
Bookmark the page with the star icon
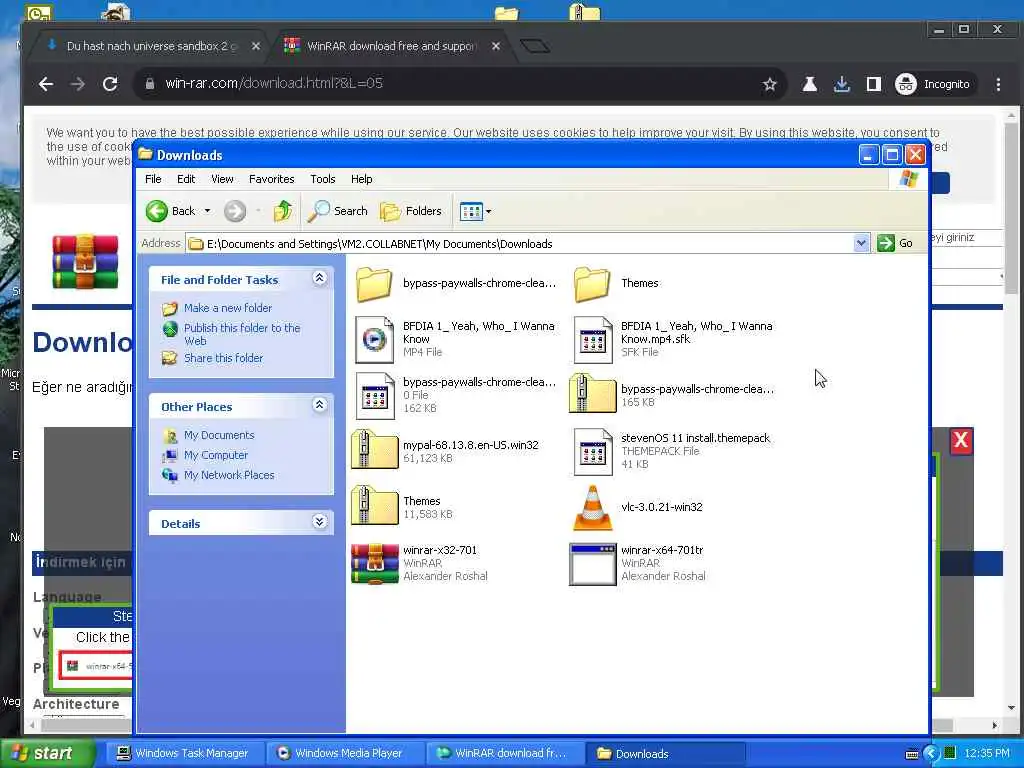tap(770, 84)
